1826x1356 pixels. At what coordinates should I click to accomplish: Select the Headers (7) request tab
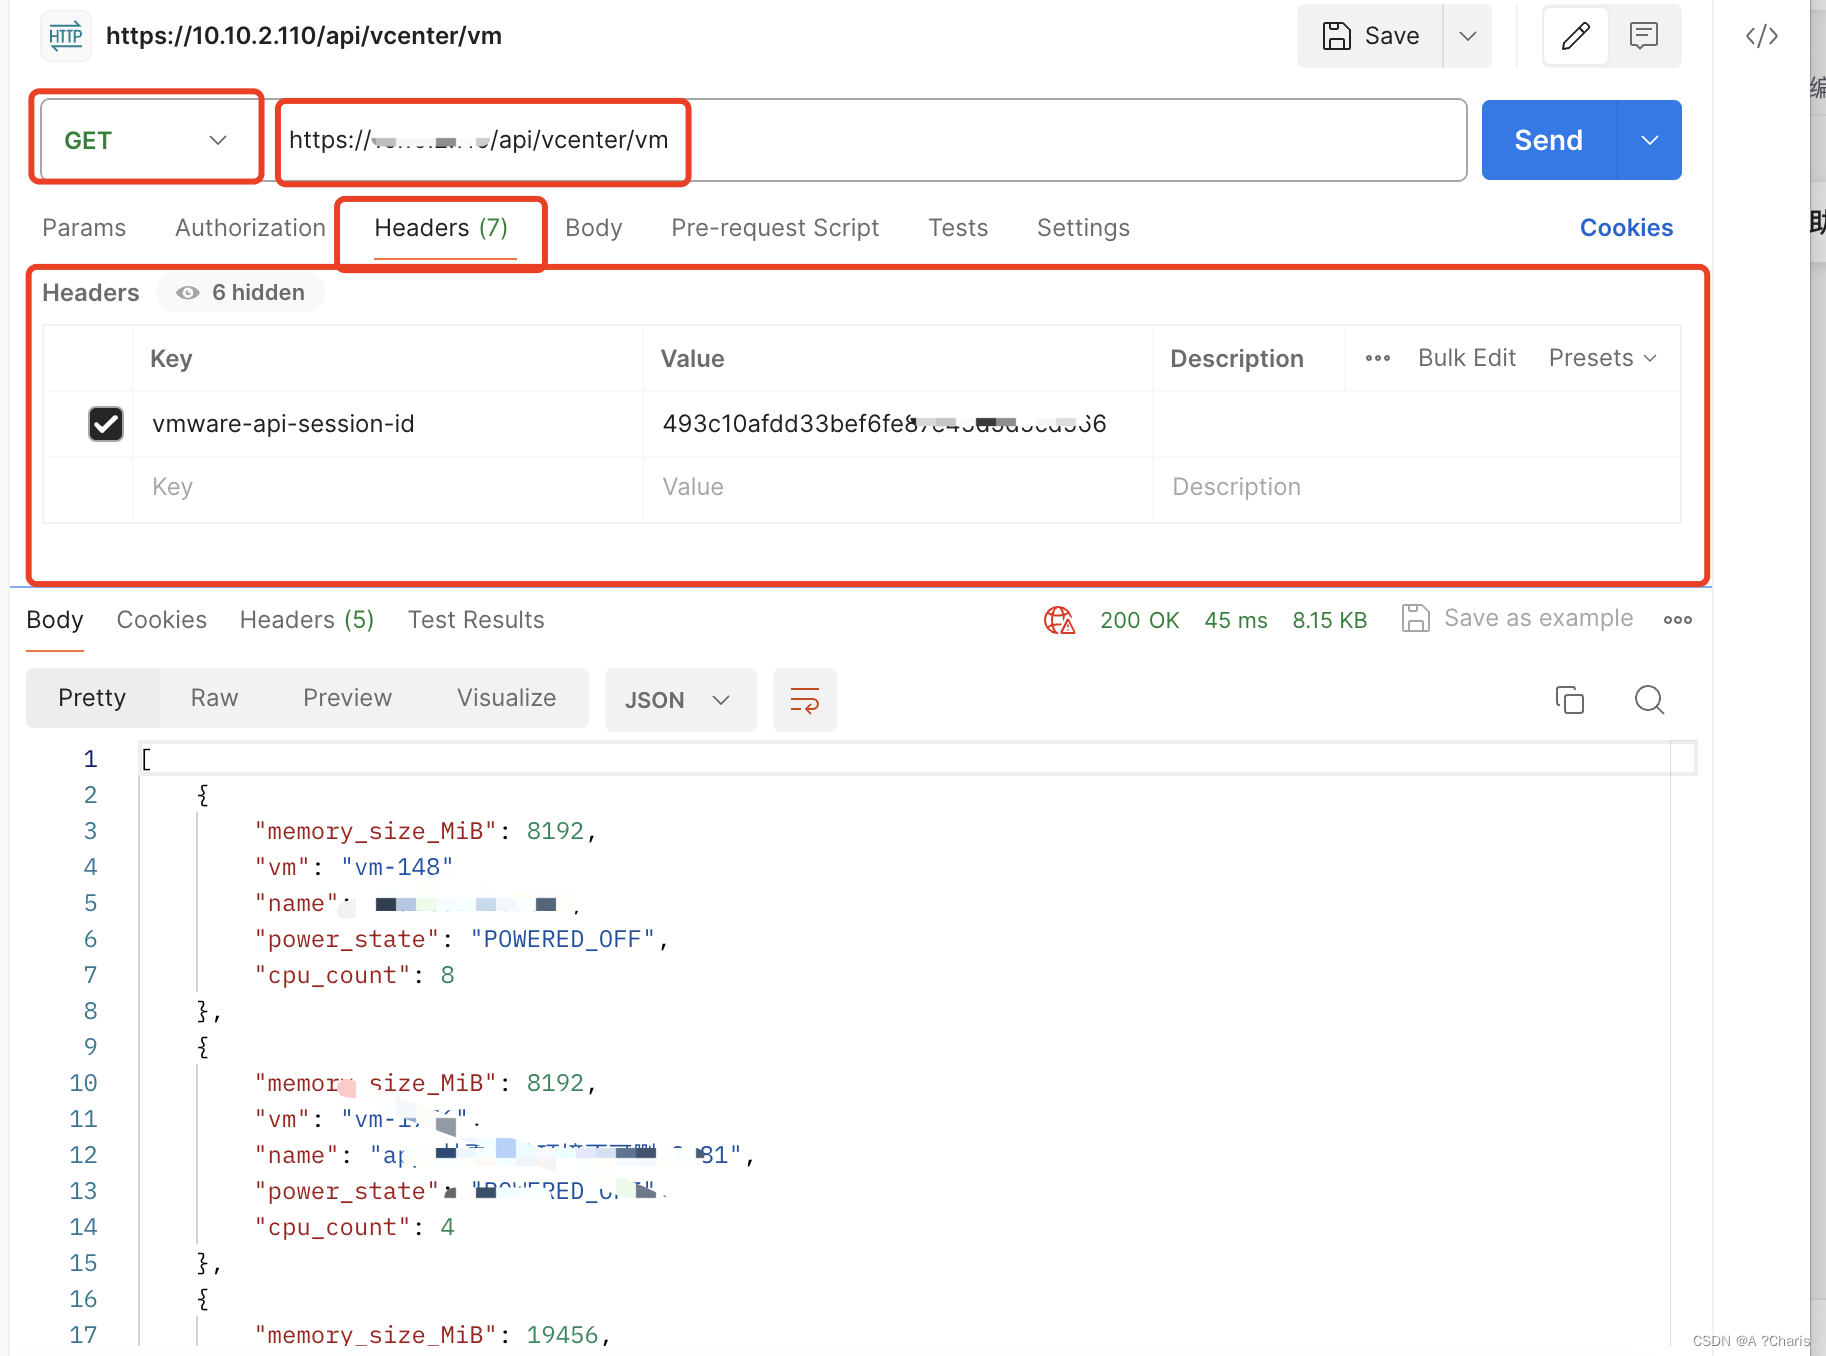[441, 228]
